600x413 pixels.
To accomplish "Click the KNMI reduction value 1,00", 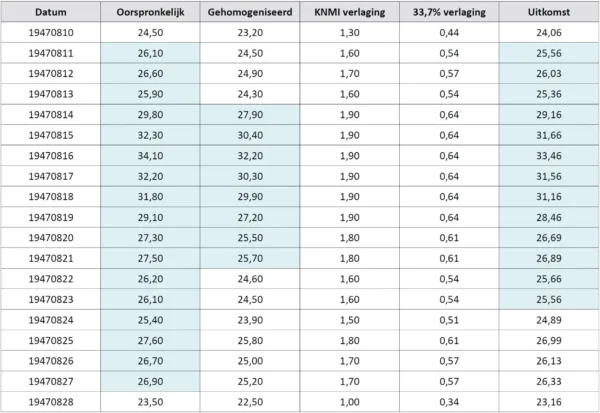I will point(349,403).
